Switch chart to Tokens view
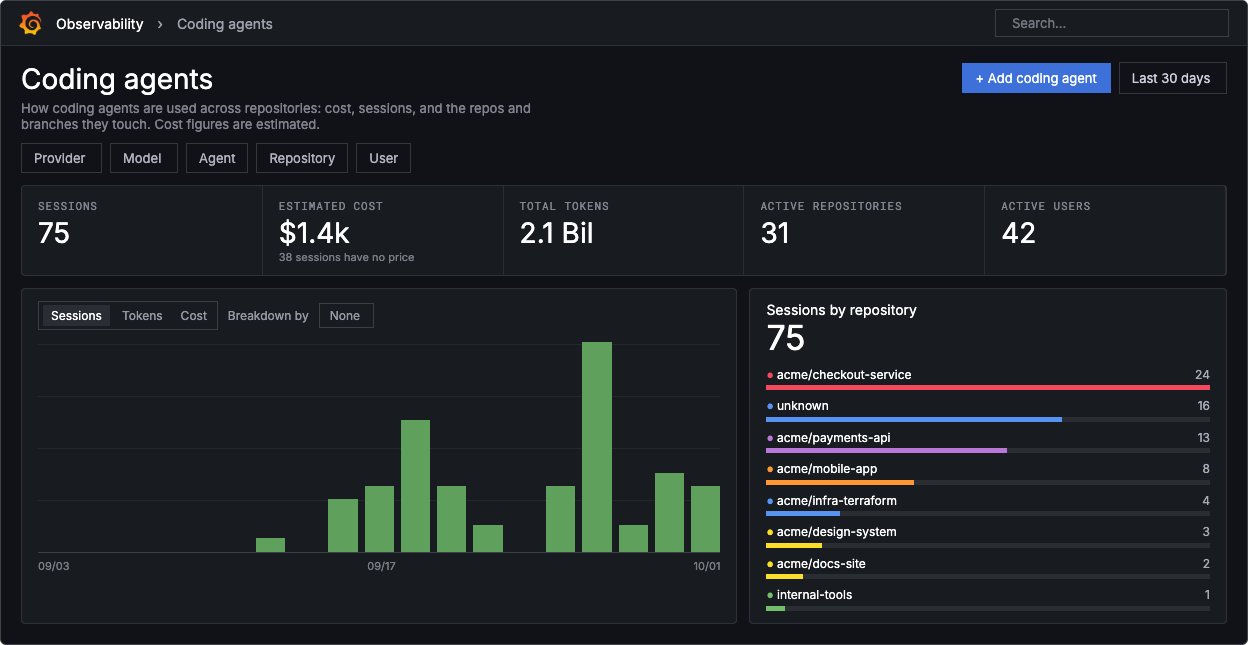 point(142,316)
